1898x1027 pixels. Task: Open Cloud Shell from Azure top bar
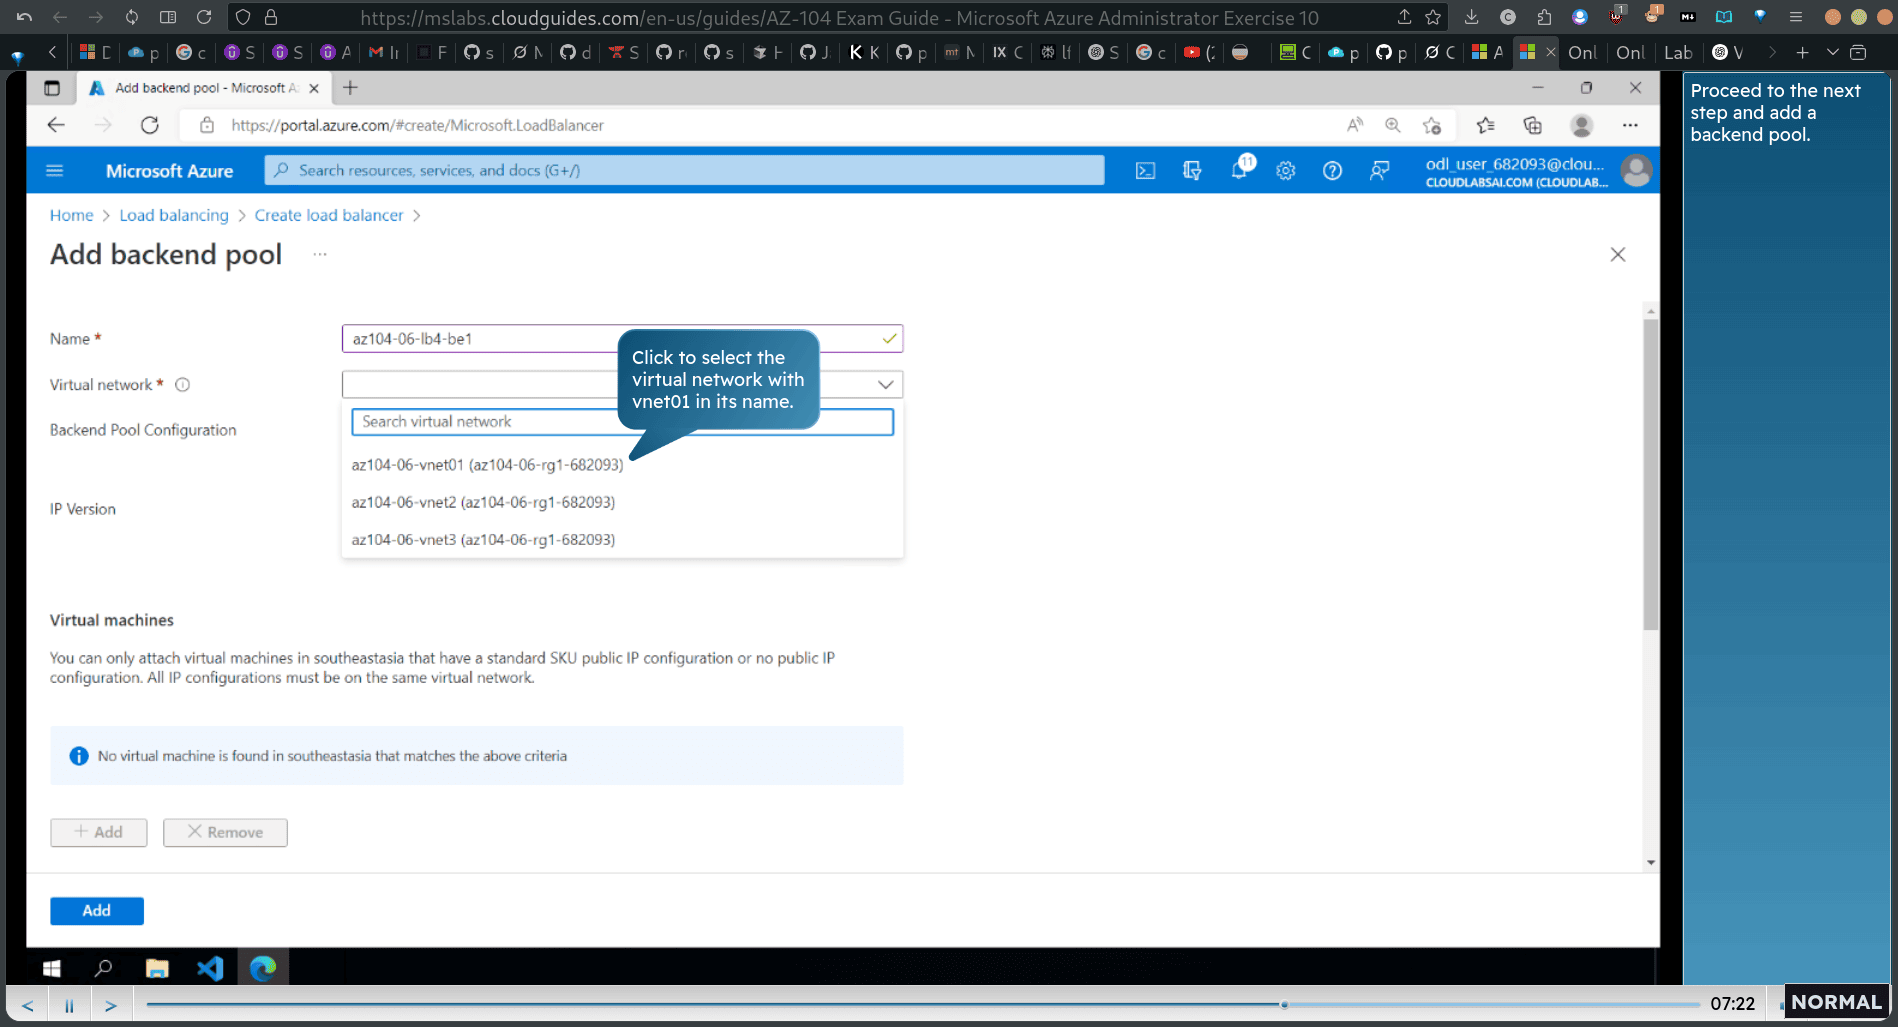pyautogui.click(x=1145, y=171)
